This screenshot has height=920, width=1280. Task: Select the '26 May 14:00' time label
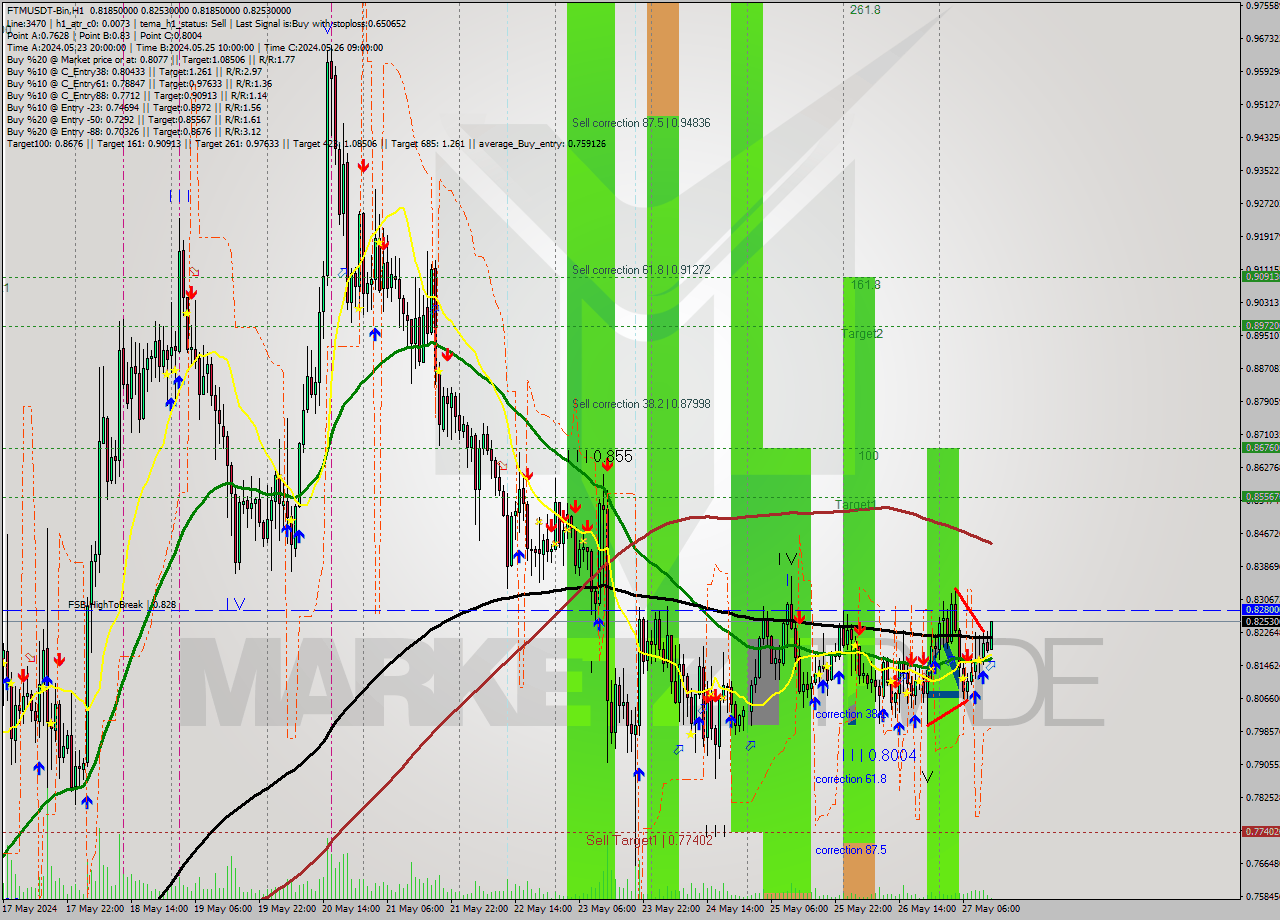(x=927, y=909)
